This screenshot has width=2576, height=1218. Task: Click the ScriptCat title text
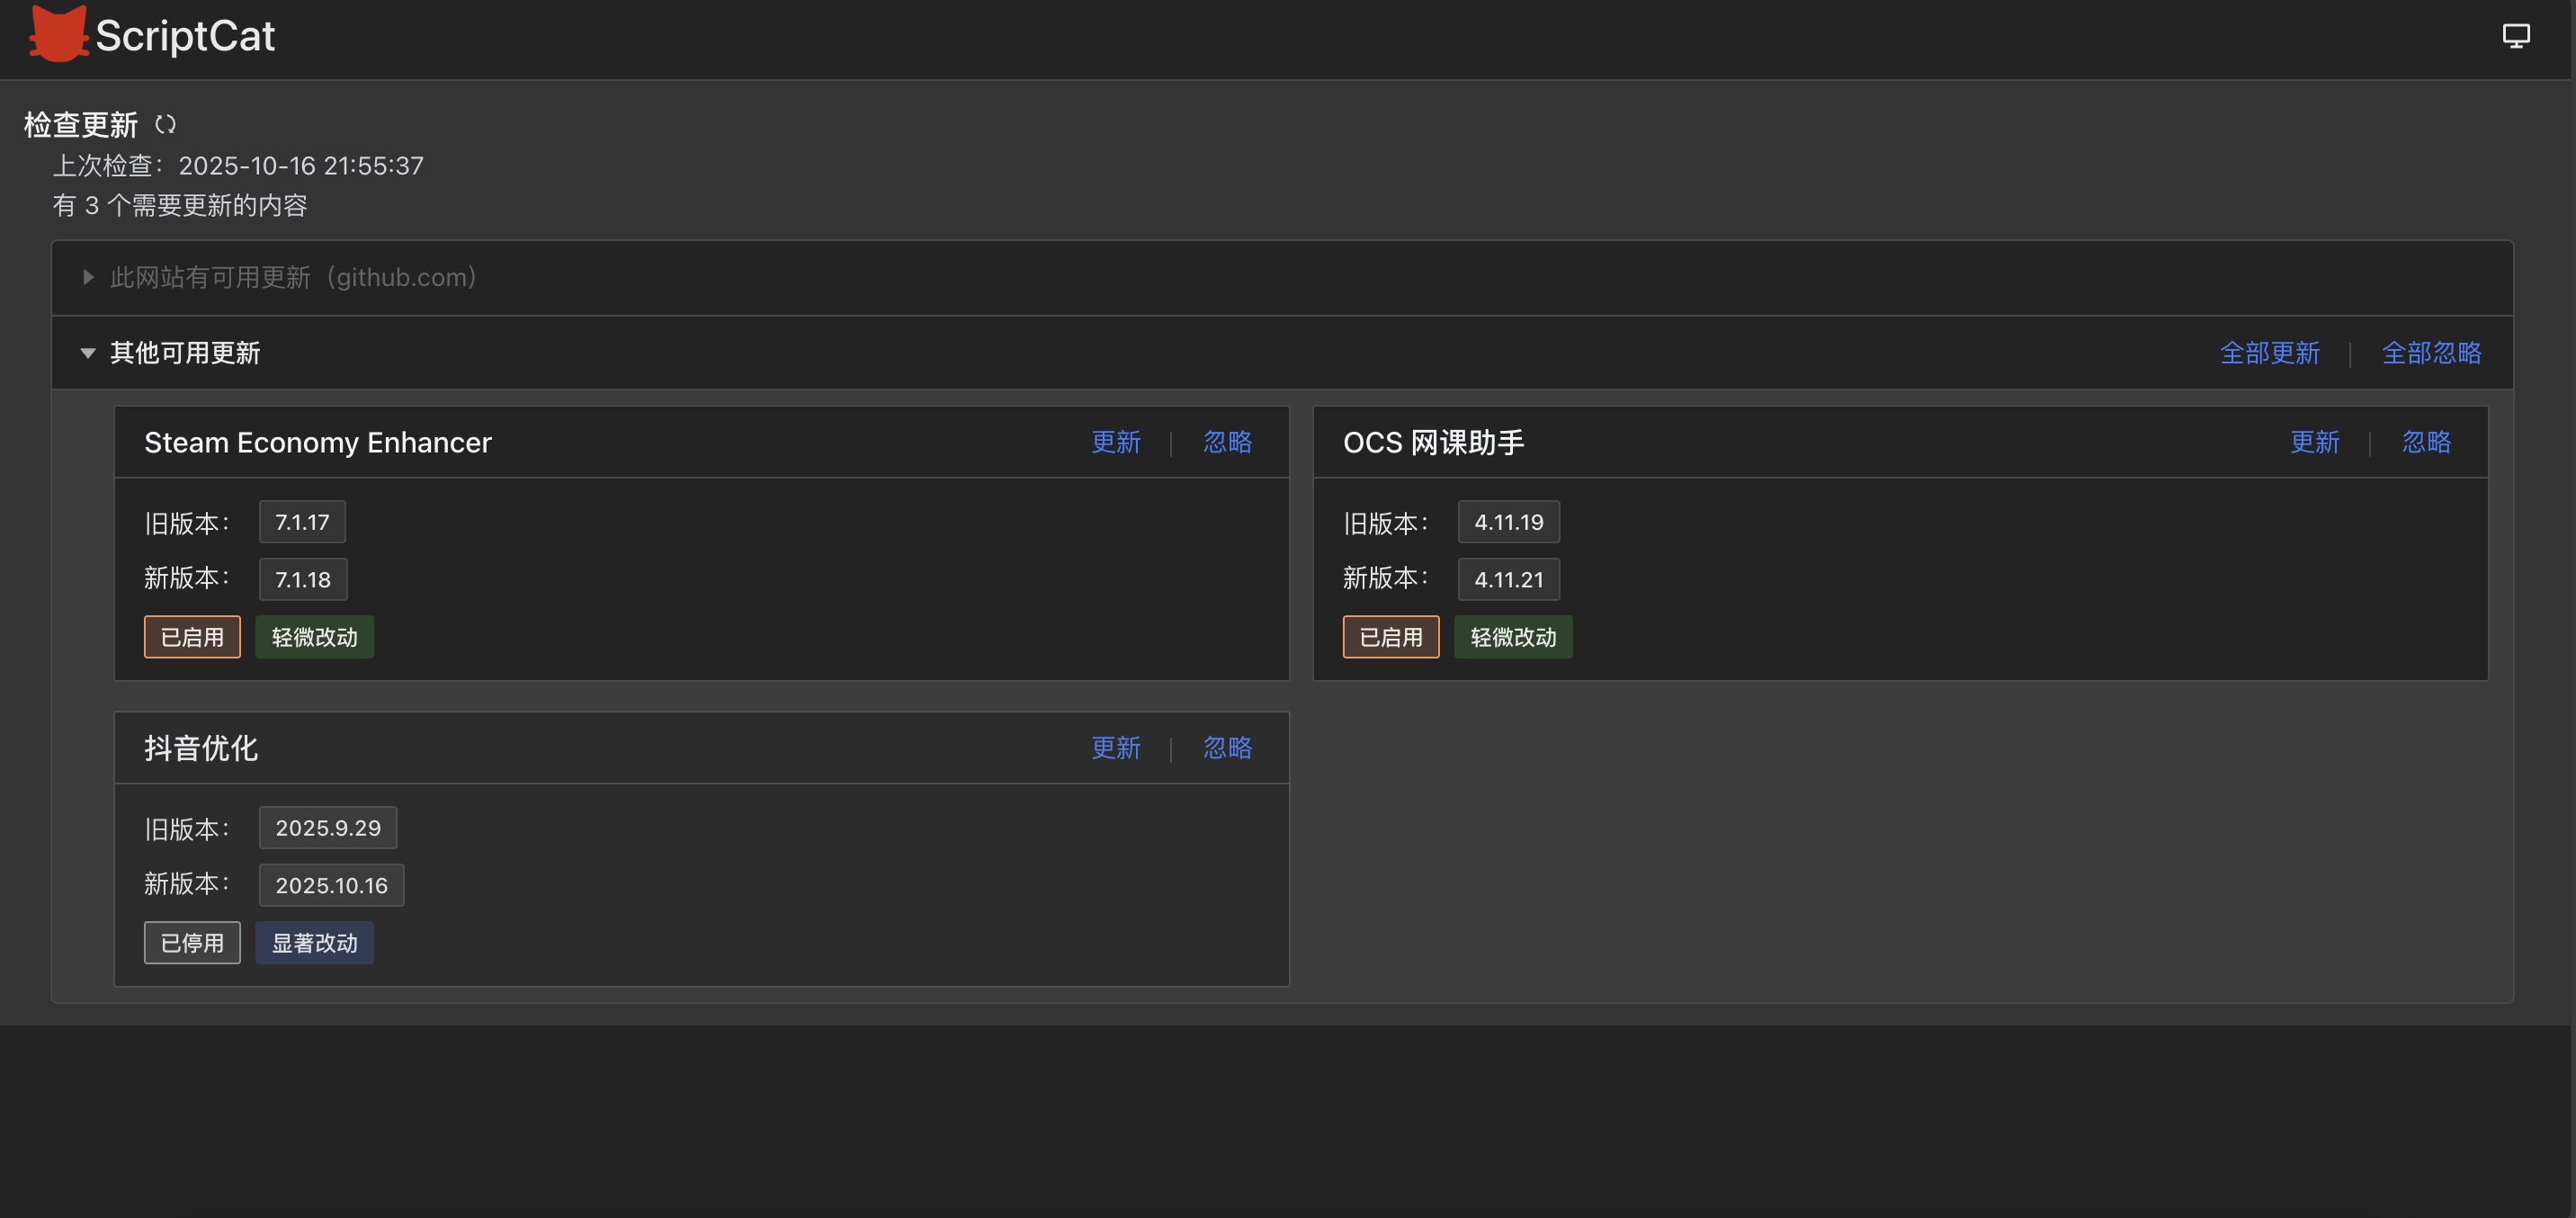(185, 36)
